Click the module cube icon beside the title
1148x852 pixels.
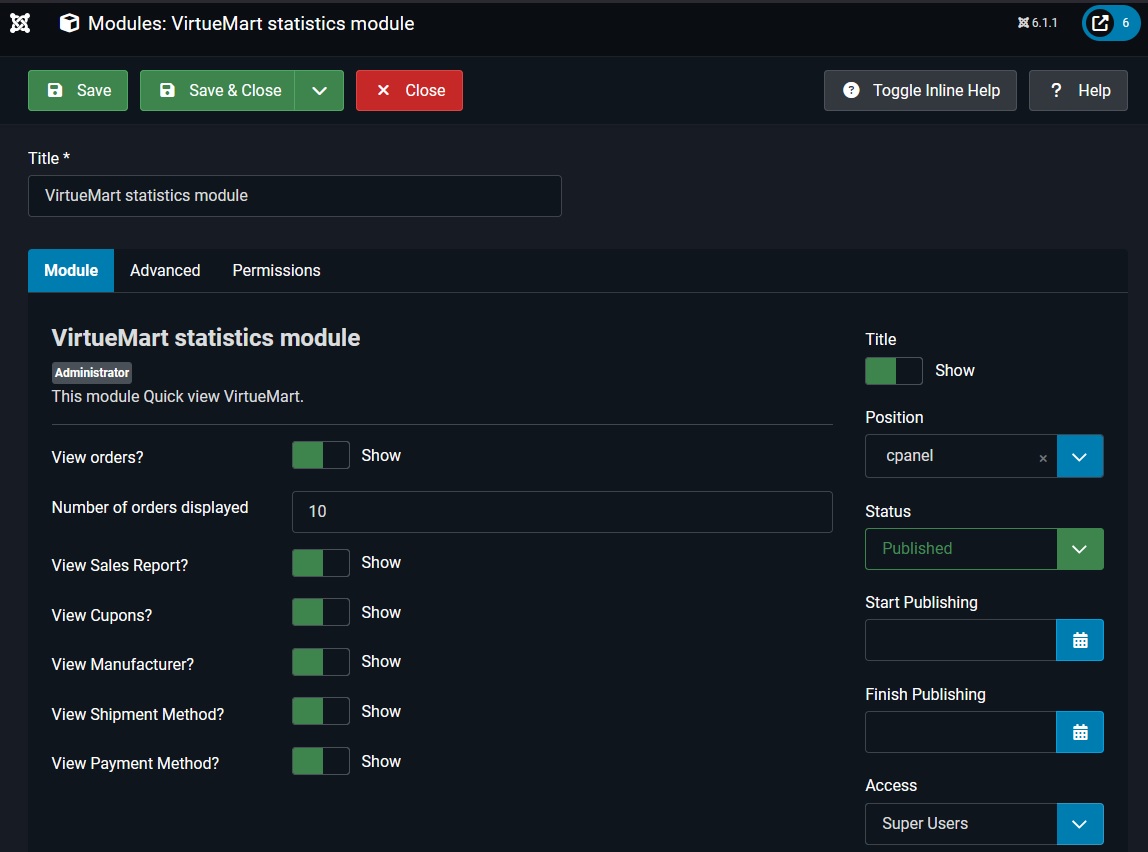coord(70,23)
